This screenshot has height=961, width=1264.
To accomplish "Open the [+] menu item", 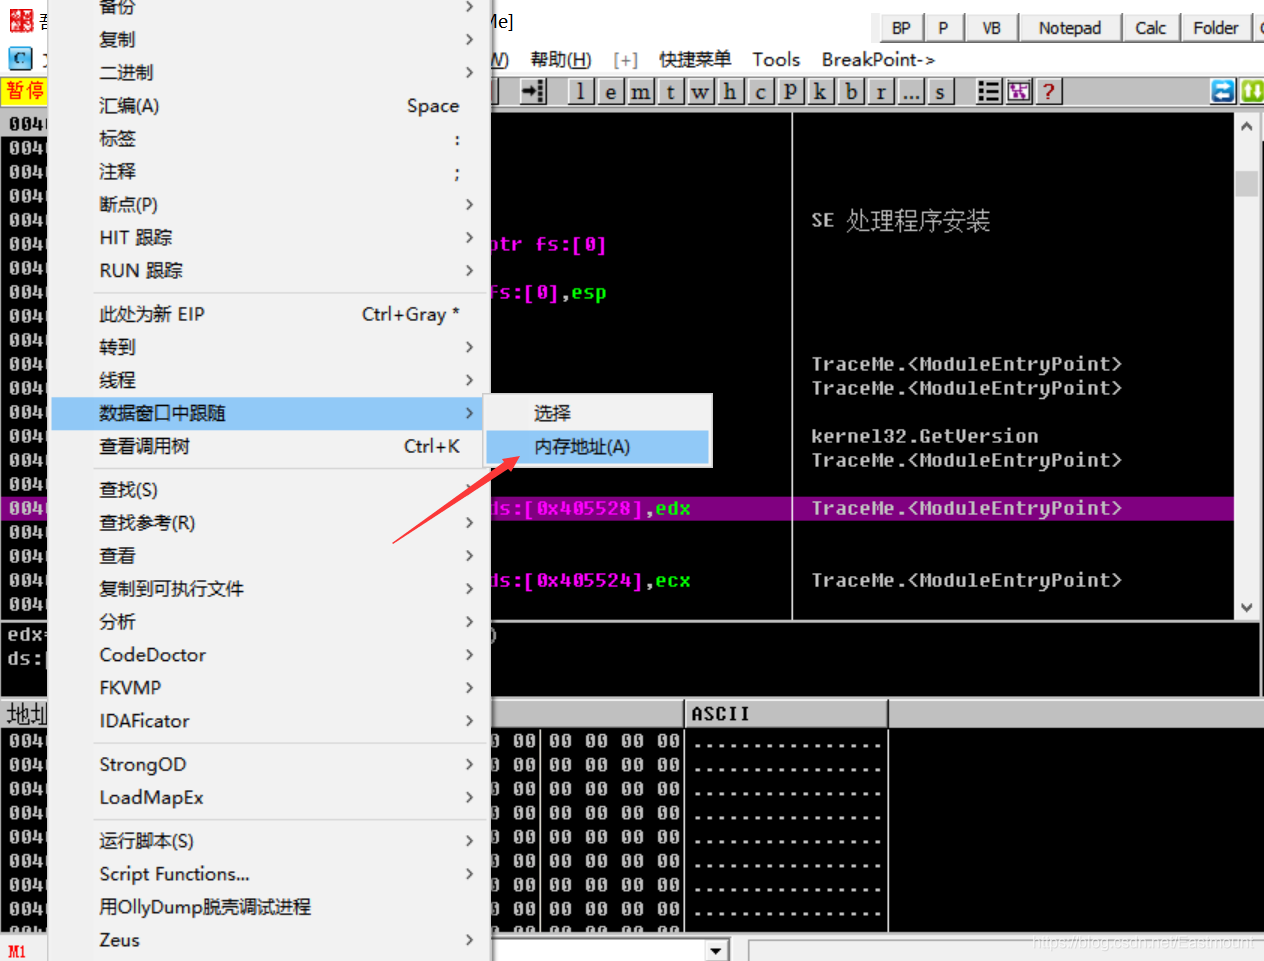I will [626, 60].
